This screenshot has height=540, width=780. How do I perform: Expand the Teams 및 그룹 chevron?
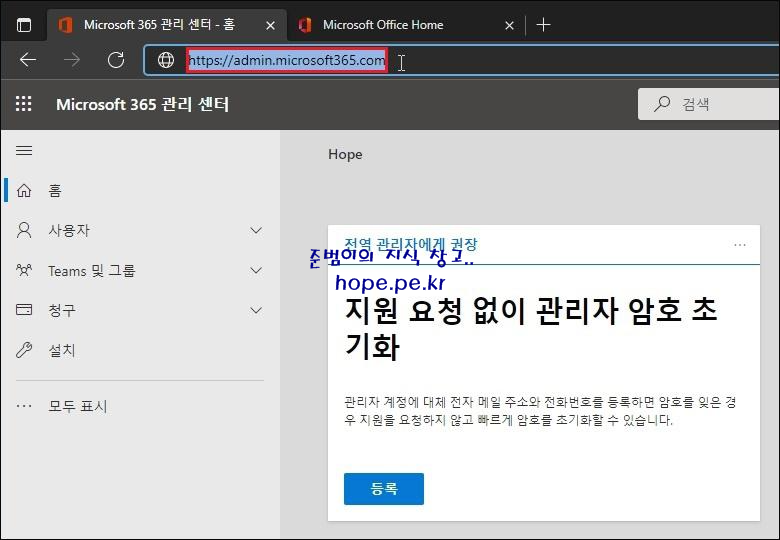pos(256,270)
